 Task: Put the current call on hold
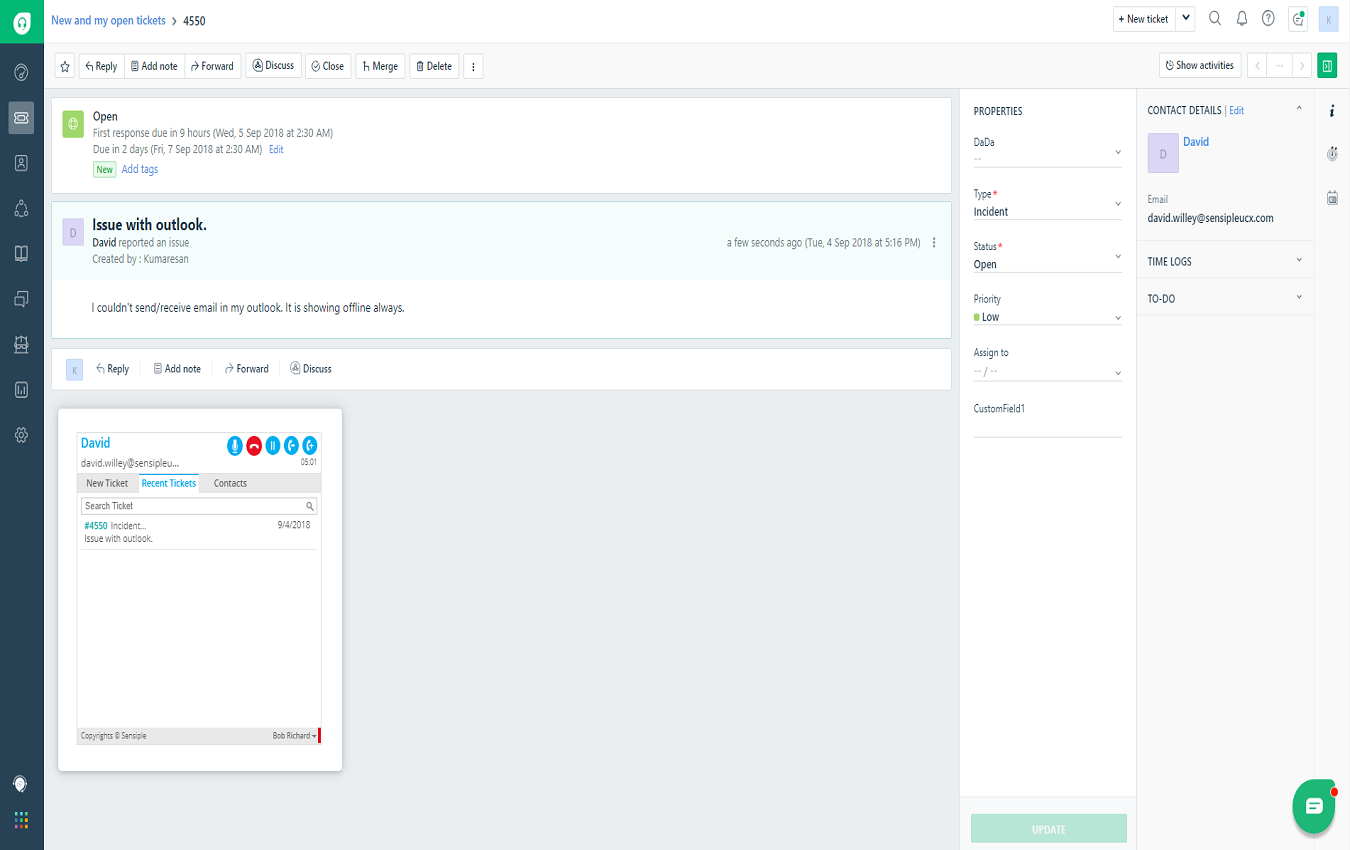(x=272, y=446)
